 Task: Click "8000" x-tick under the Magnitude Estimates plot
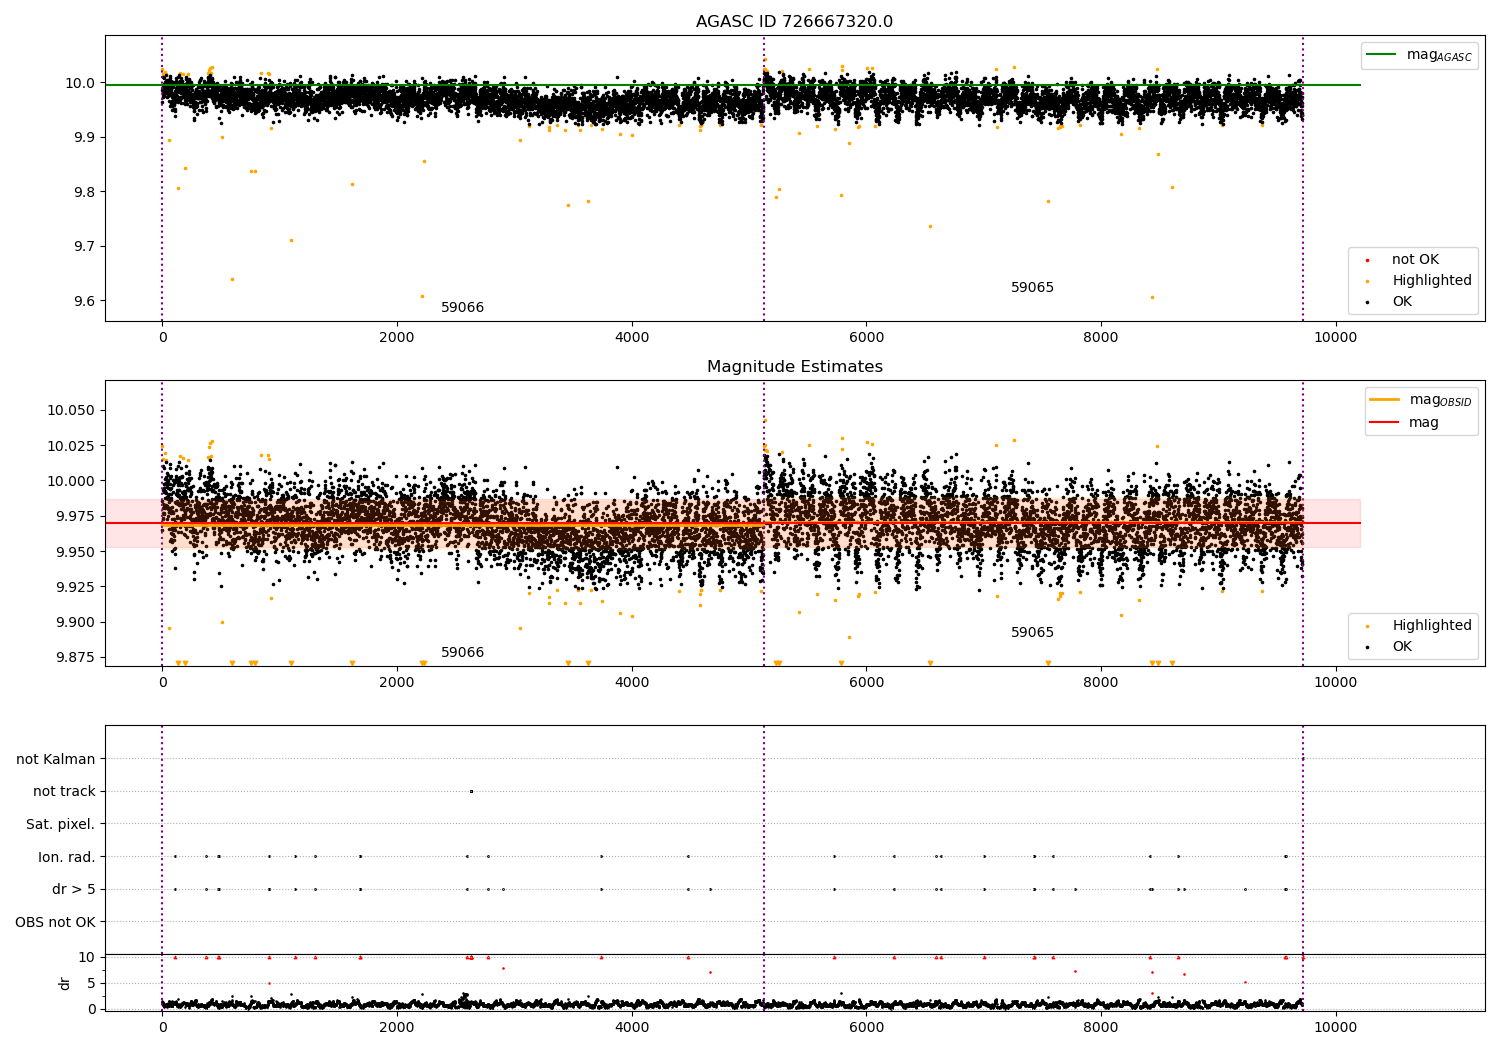[1101, 682]
